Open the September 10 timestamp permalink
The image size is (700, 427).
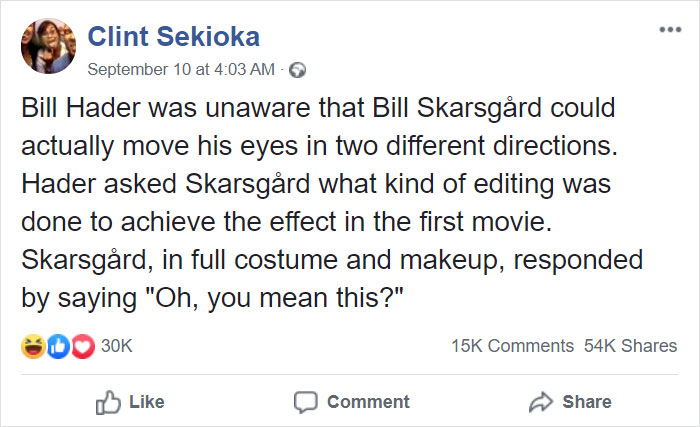pyautogui.click(x=182, y=69)
